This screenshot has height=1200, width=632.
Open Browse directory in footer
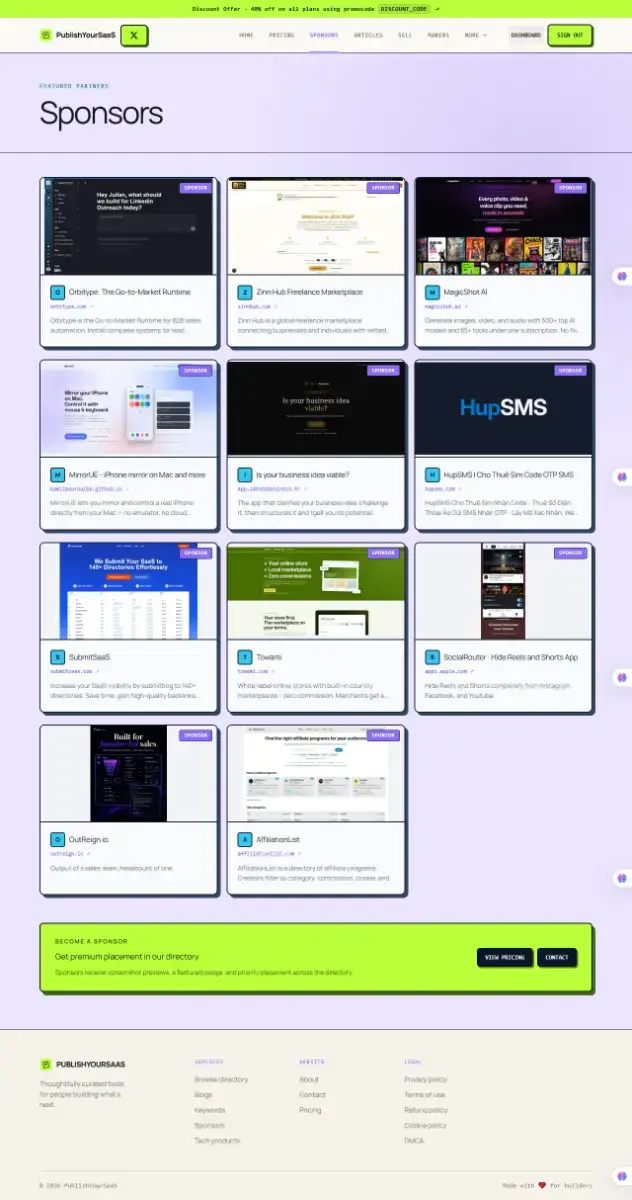coord(221,1080)
